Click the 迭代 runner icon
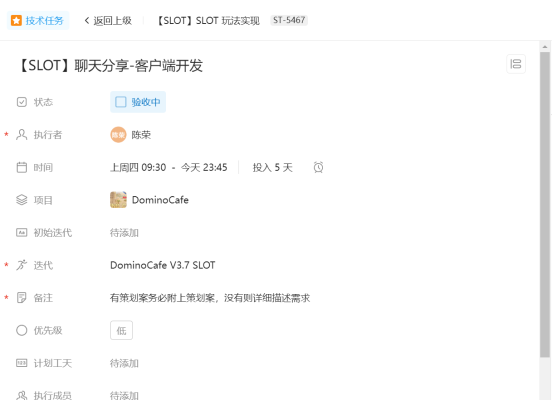Viewport: 552px width, 400px height. click(x=22, y=265)
